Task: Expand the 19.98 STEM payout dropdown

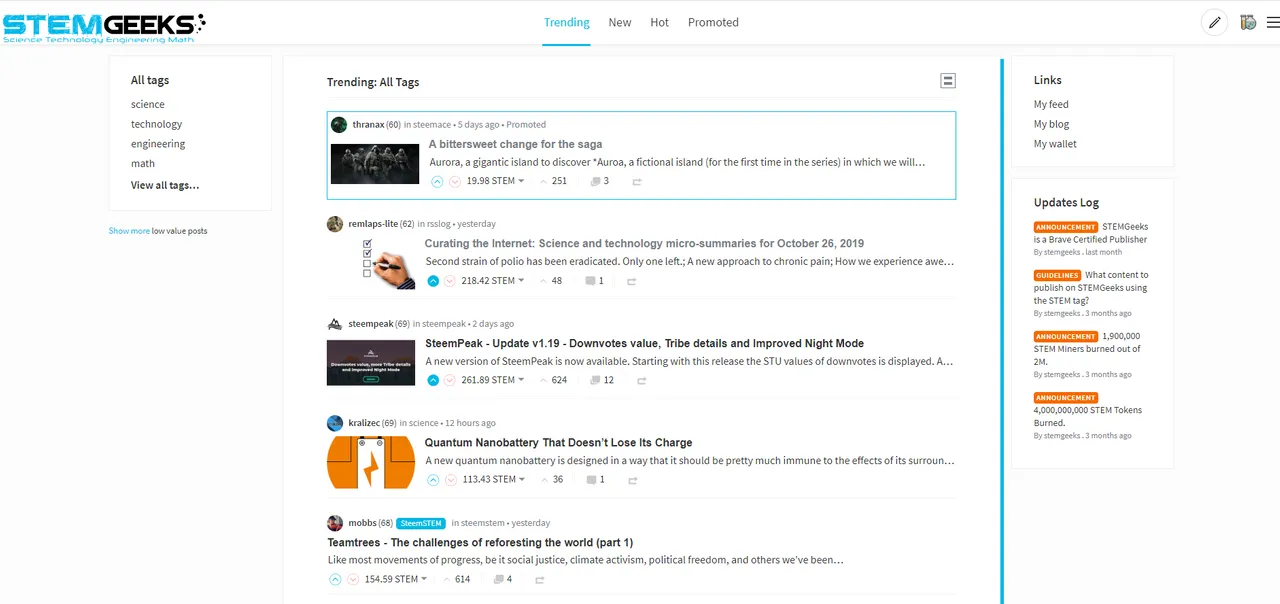Action: pyautogui.click(x=495, y=181)
